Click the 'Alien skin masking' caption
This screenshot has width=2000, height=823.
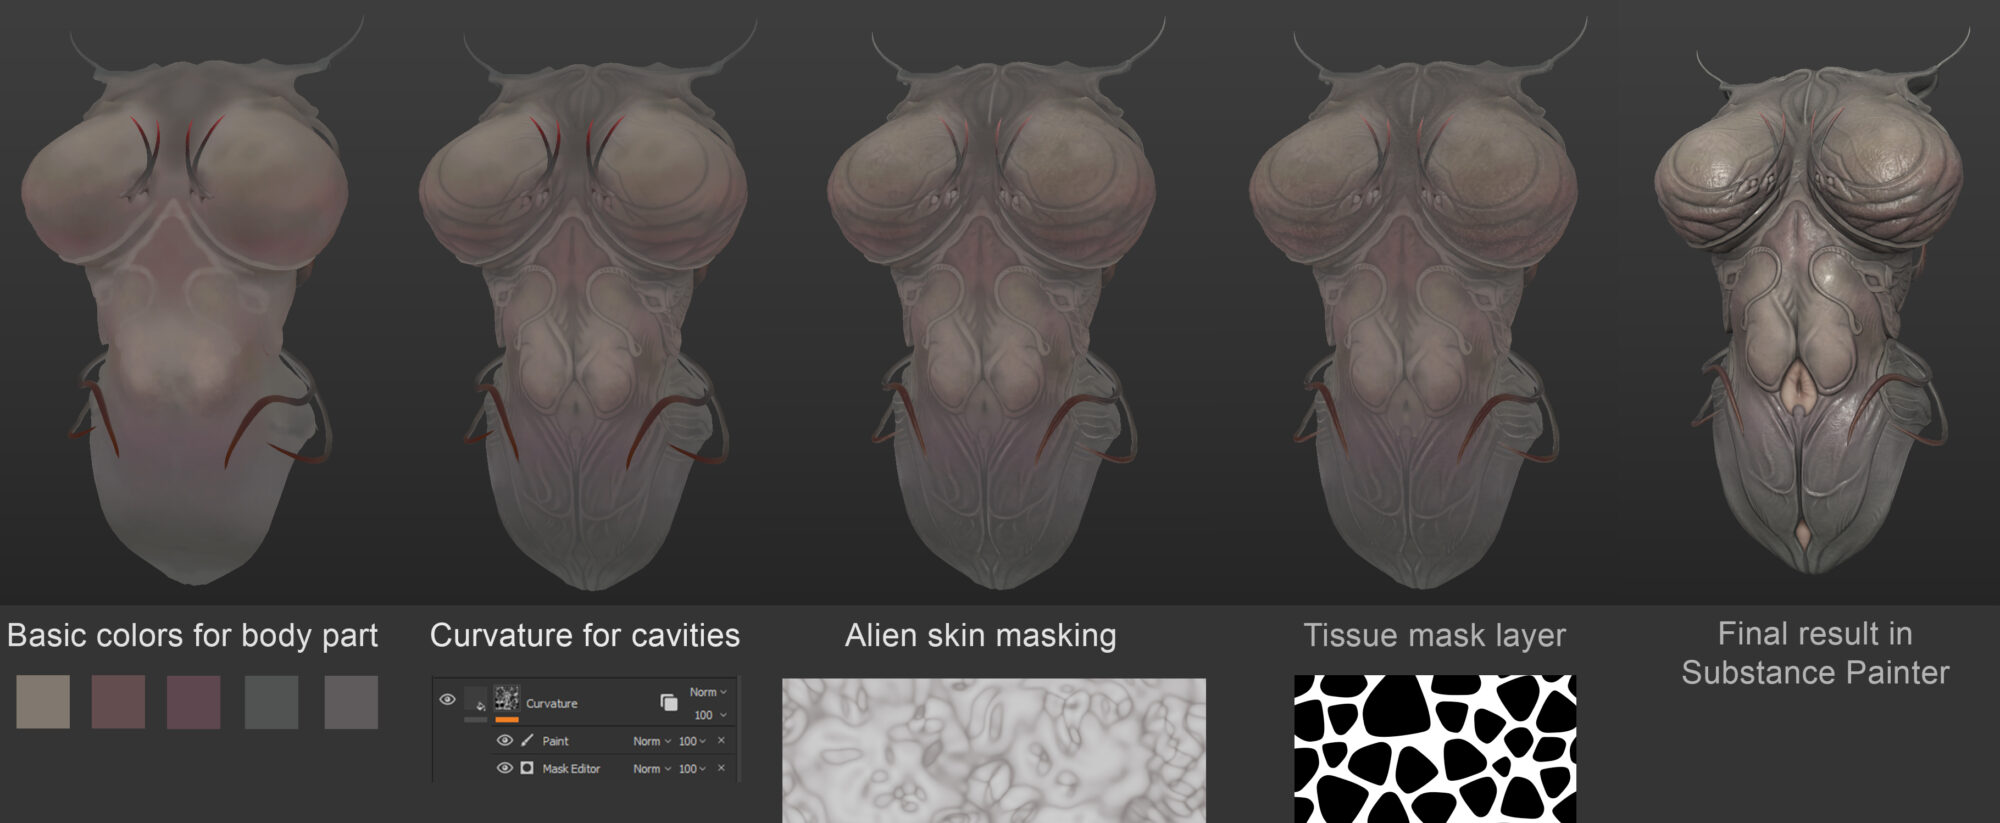(x=980, y=636)
